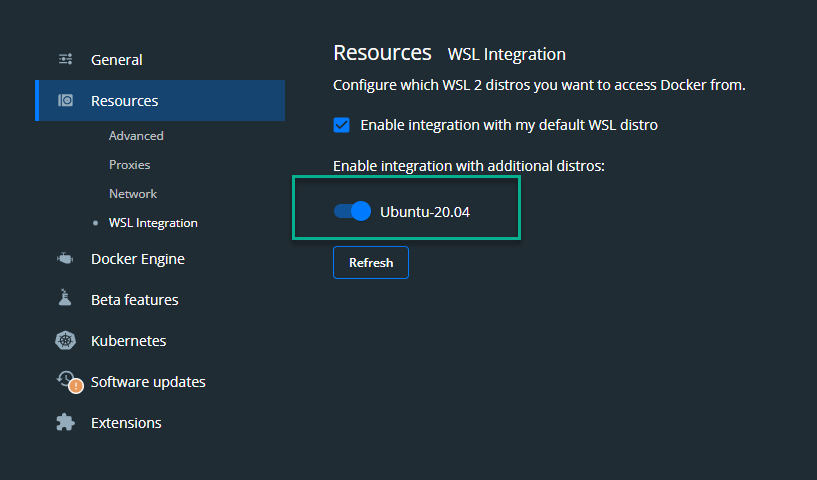The image size is (817, 480).
Task: Open the Network subsection
Action: (133, 194)
